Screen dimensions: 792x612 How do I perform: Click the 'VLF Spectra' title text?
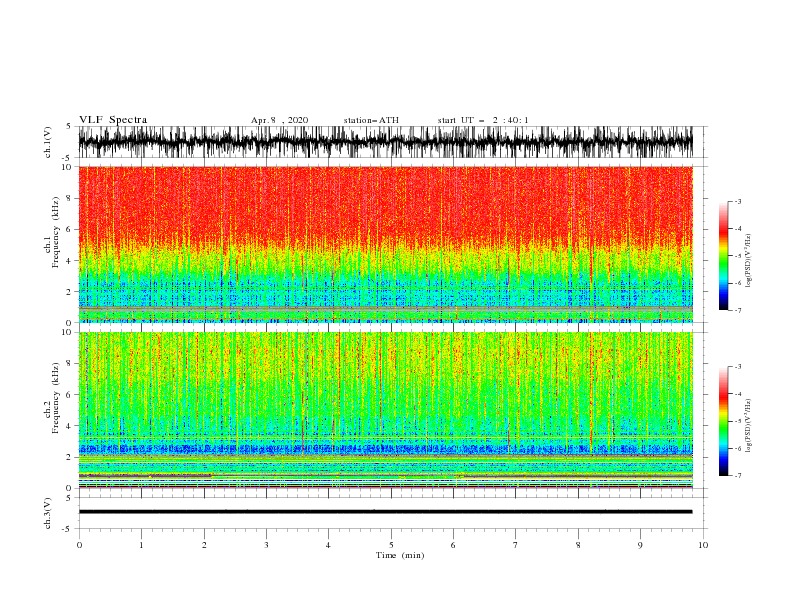113,120
